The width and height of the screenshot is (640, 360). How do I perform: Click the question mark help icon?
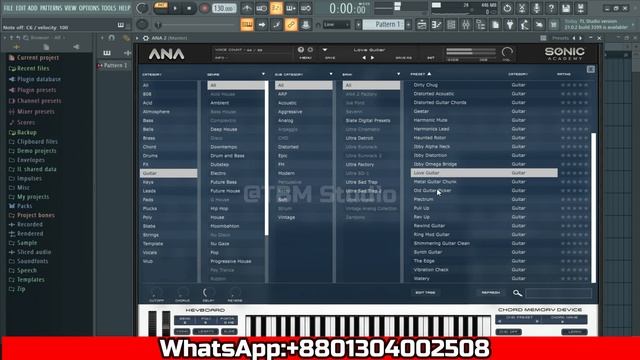[x=551, y=8]
